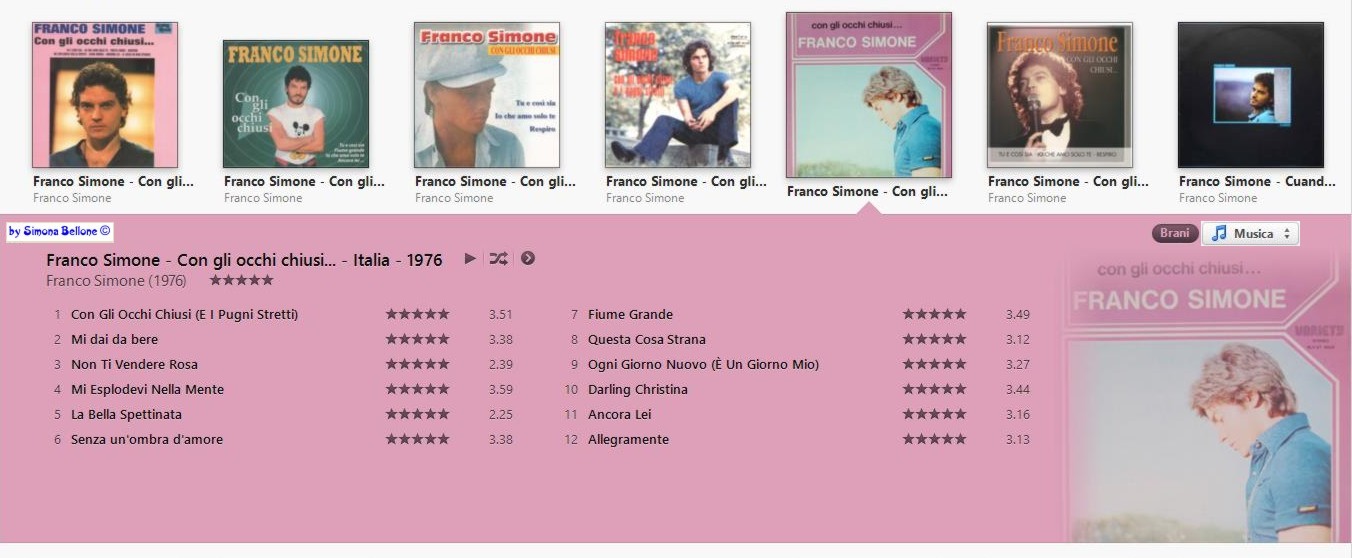1352x558 pixels.
Task: Set star rating for Allegramente
Action: [x=935, y=439]
